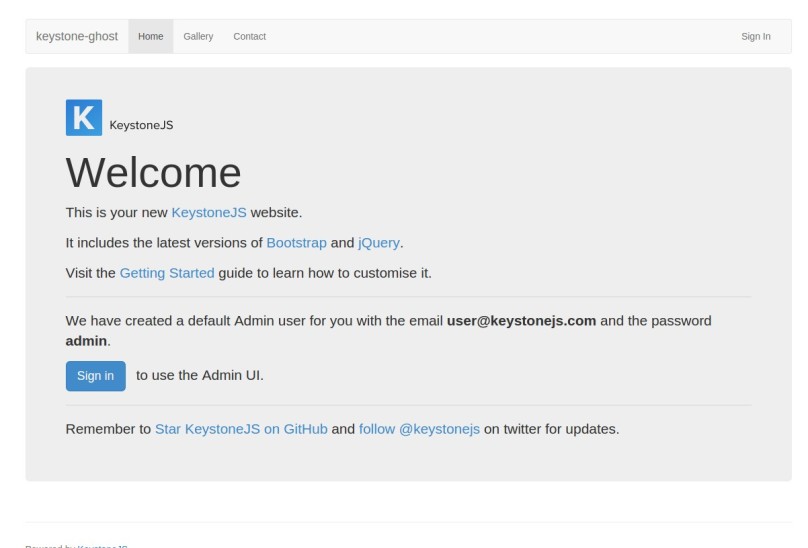The height and width of the screenshot is (548, 808).
Task: Open the follow @keystonejs link
Action: (419, 429)
